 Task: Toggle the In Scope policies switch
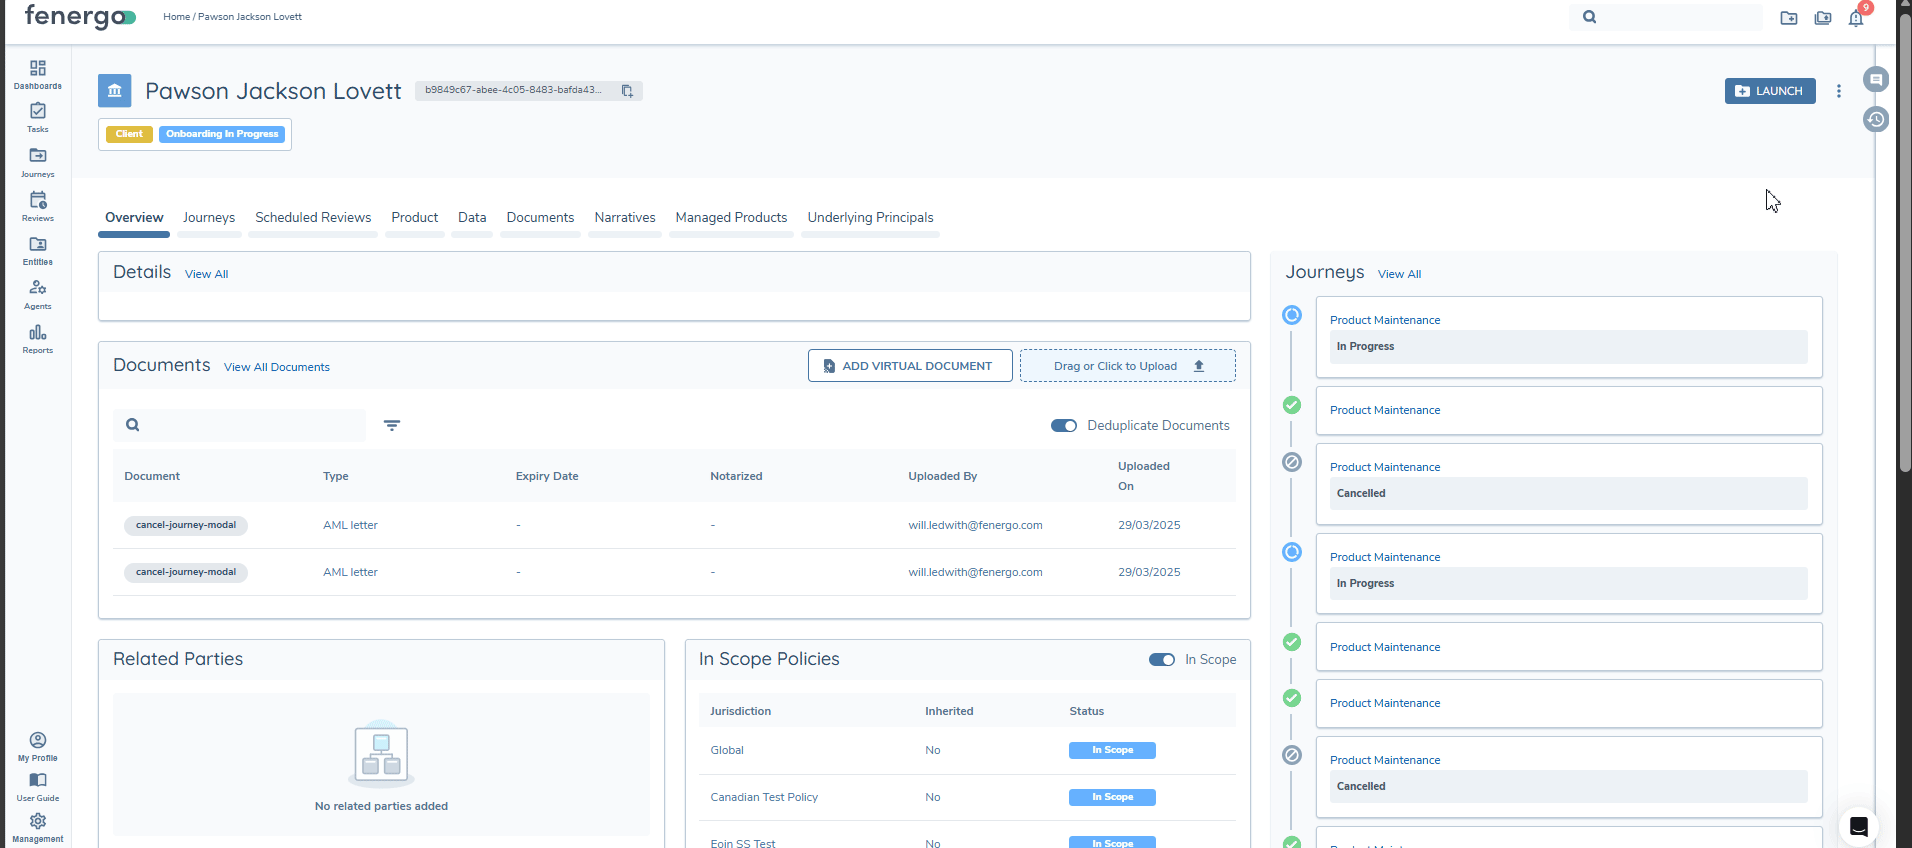[x=1161, y=660]
